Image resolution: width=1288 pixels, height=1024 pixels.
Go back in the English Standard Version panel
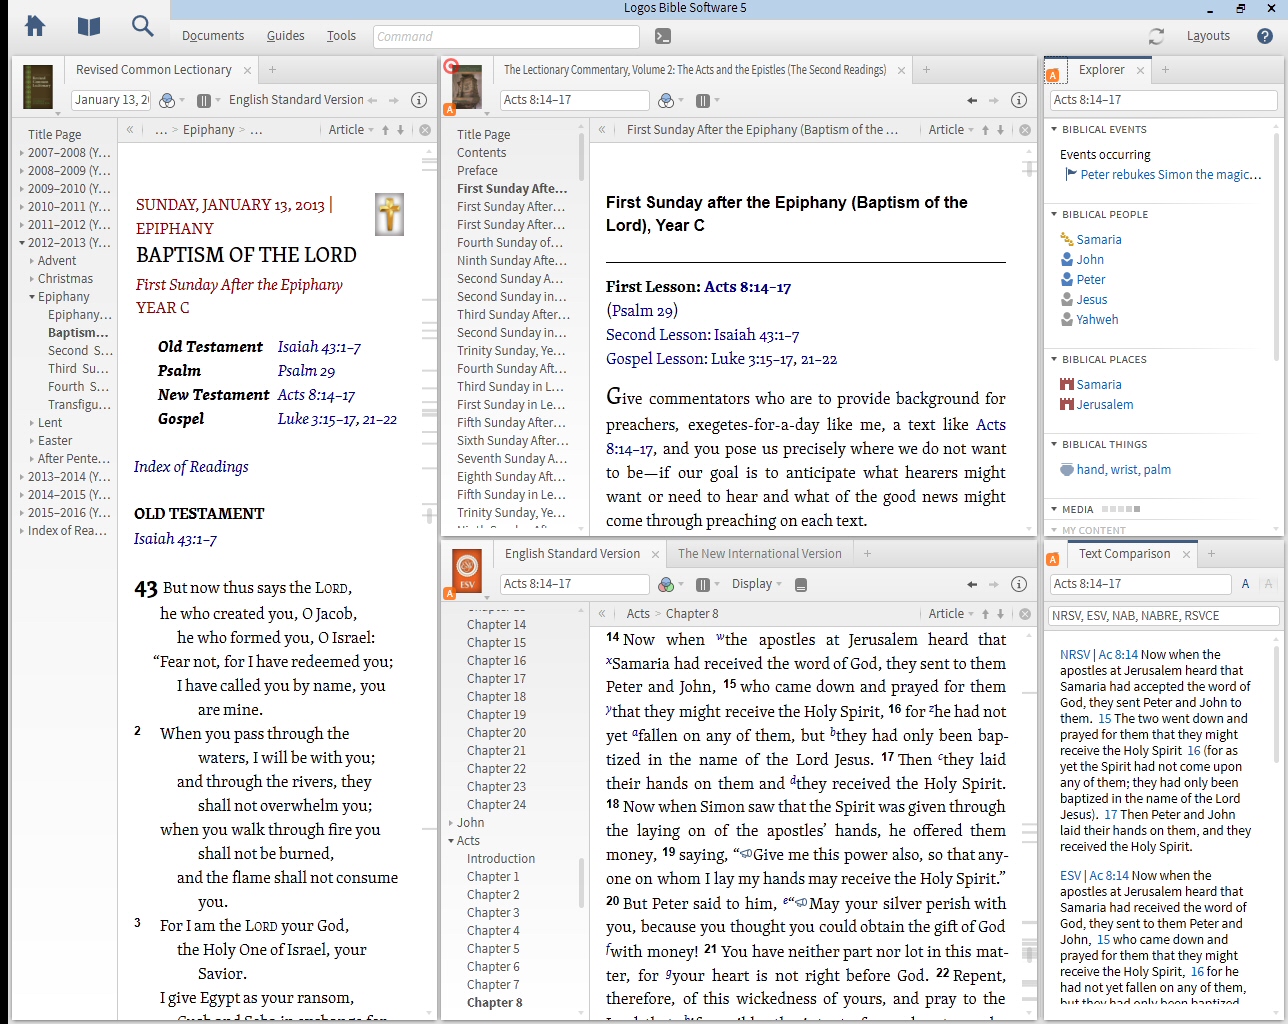(972, 584)
